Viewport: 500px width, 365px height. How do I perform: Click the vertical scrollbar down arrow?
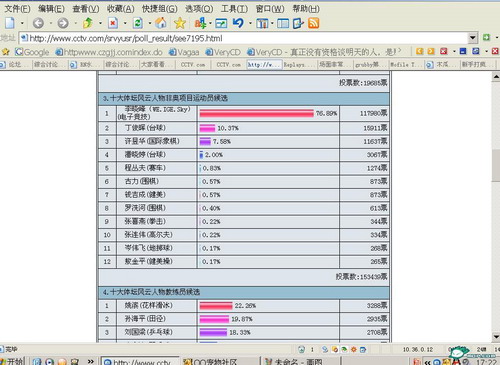coord(496,336)
